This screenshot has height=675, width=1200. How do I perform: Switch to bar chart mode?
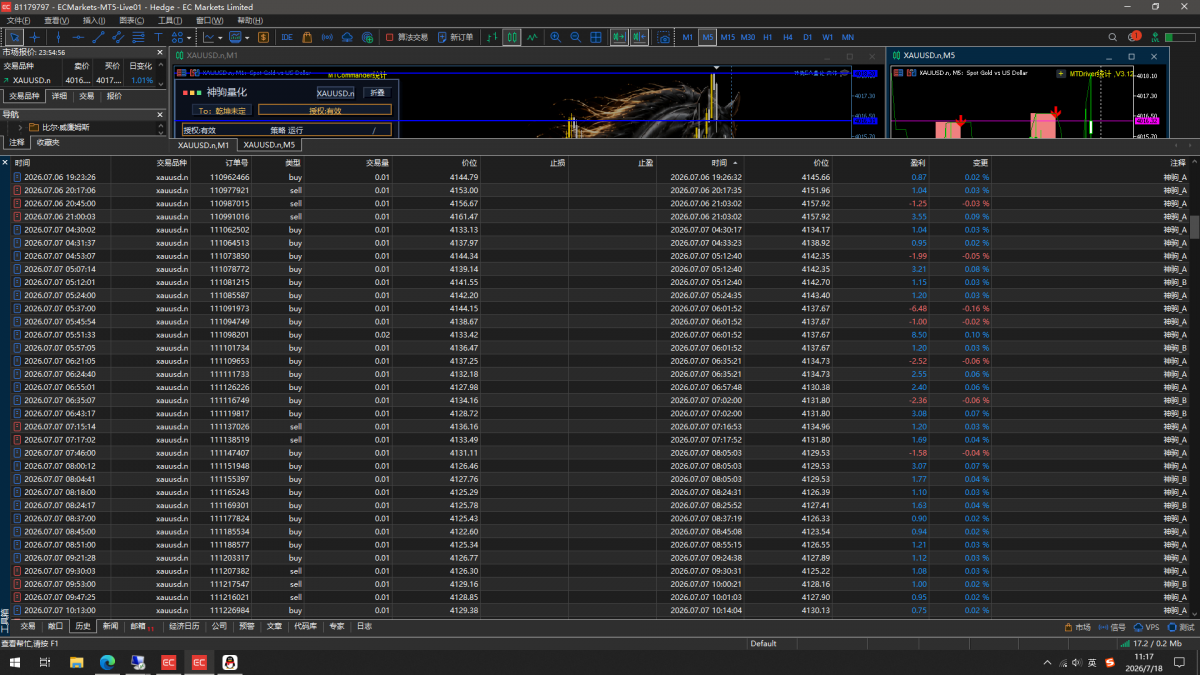[x=491, y=37]
